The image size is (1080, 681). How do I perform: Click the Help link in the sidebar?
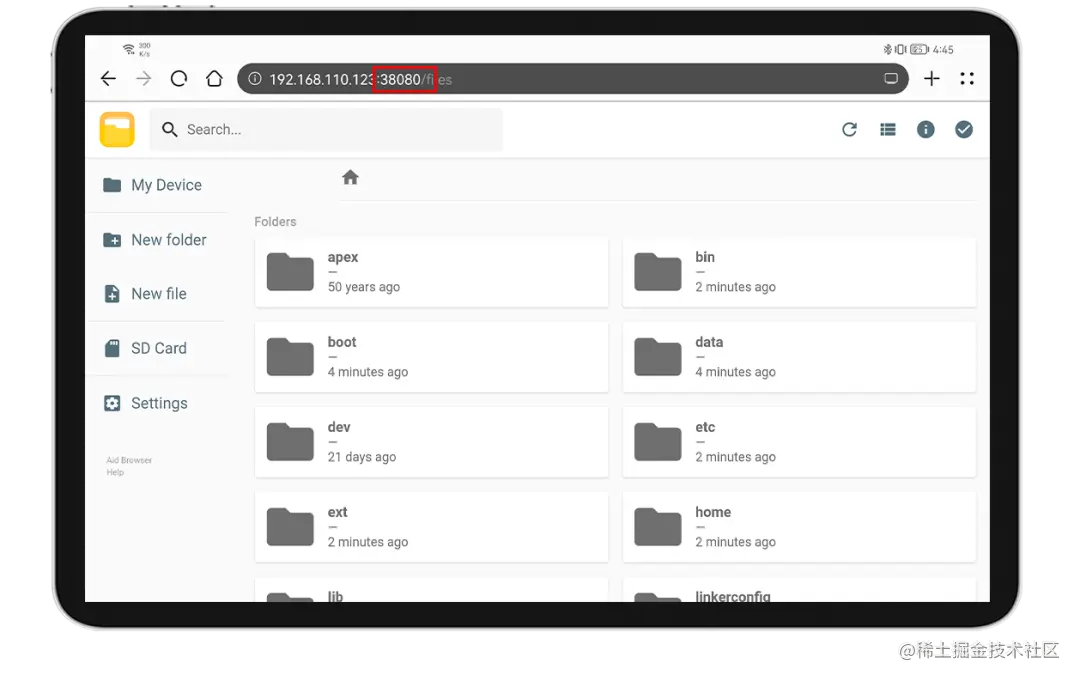point(115,472)
